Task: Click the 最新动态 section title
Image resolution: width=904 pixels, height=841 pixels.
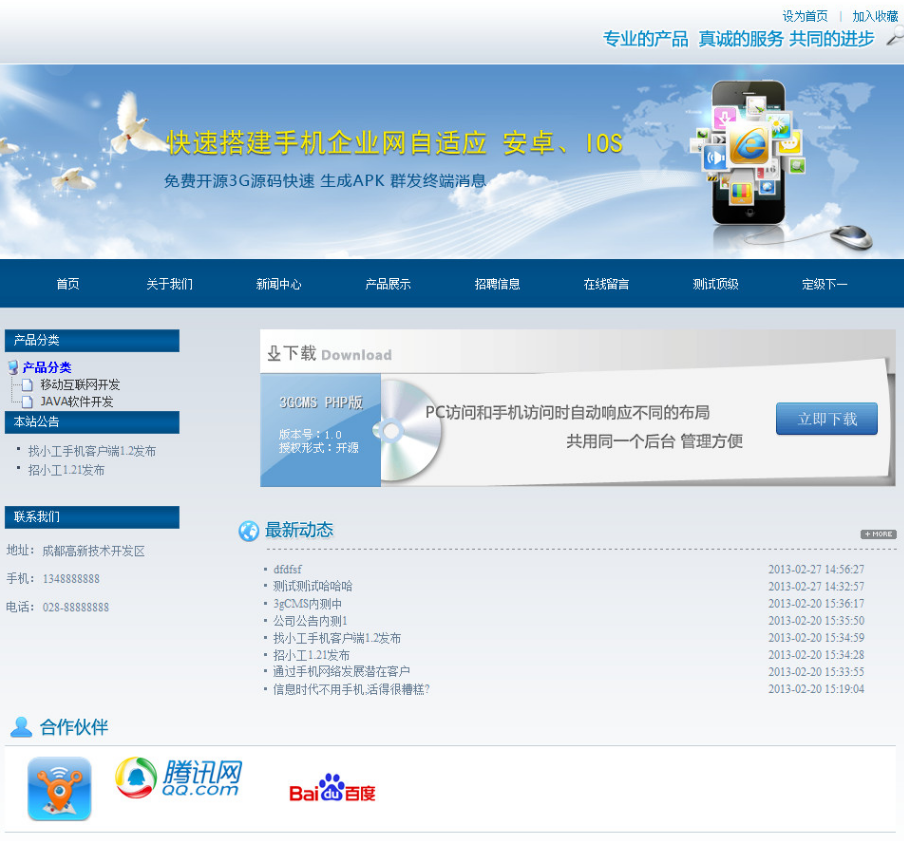Action: (x=299, y=530)
